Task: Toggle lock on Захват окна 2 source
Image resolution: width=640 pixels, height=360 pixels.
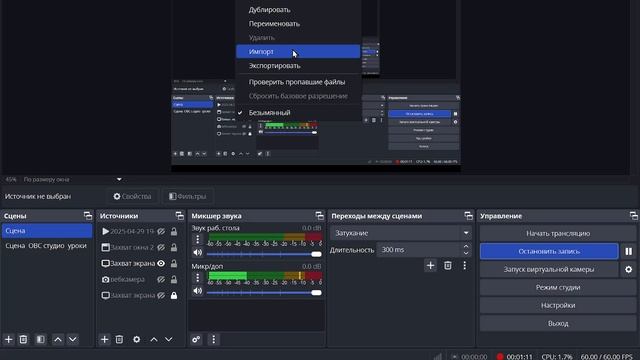Action: (x=174, y=247)
